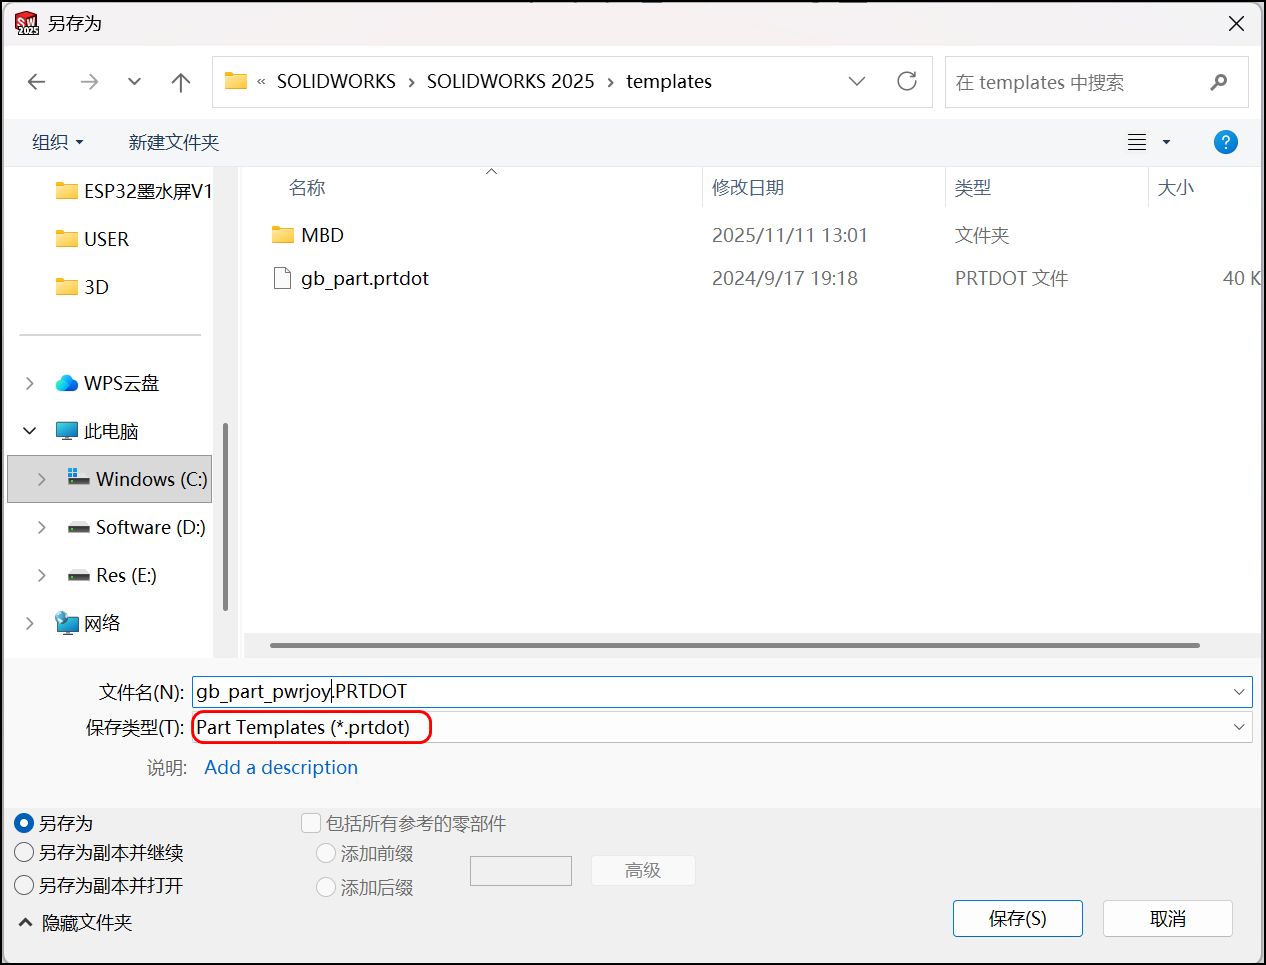Collapse the 此电脑 node

click(x=30, y=431)
